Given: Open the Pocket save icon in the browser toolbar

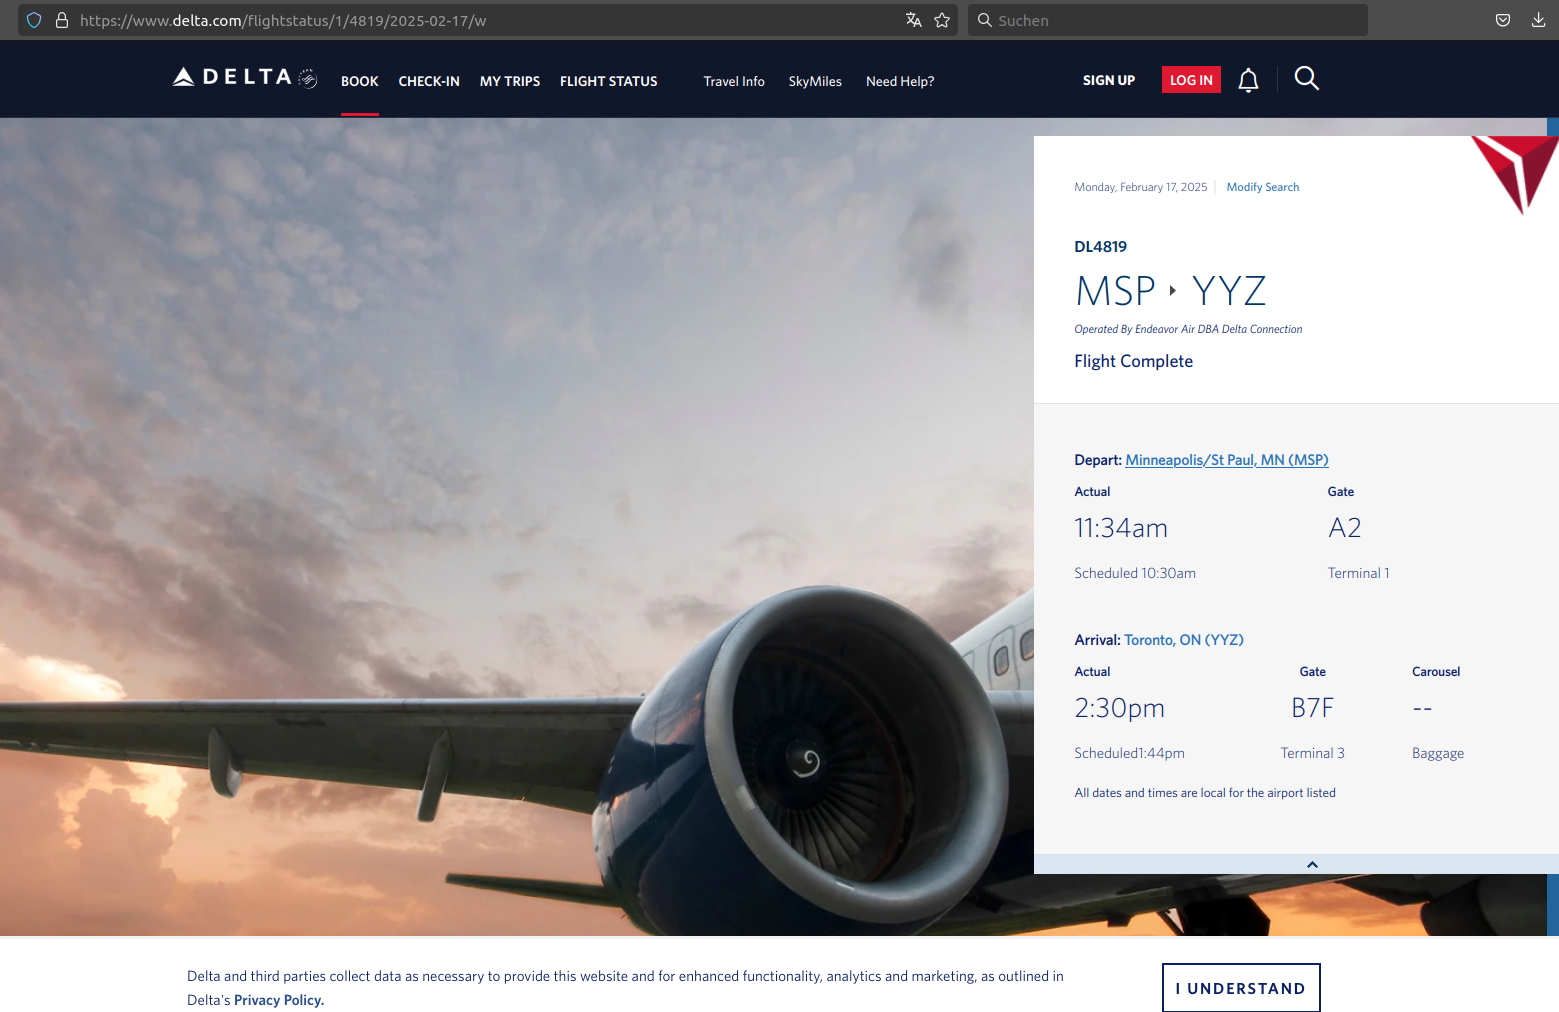Looking at the screenshot, I should point(1502,20).
